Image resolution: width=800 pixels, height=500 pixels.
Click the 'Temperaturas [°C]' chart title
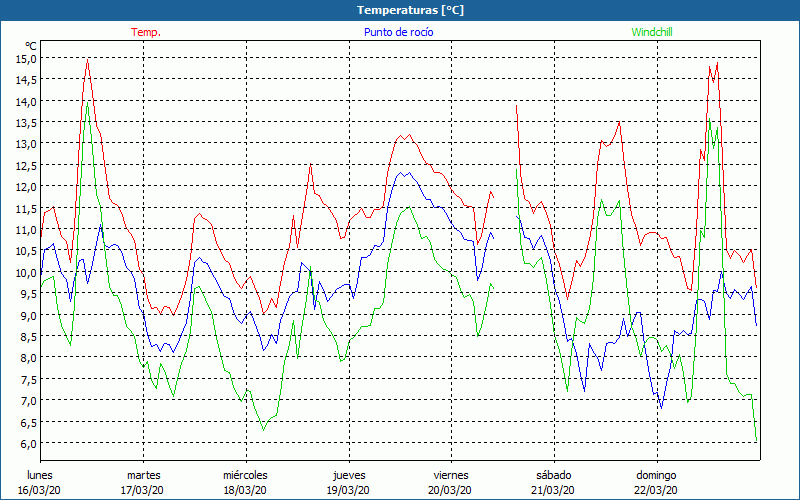(x=411, y=10)
